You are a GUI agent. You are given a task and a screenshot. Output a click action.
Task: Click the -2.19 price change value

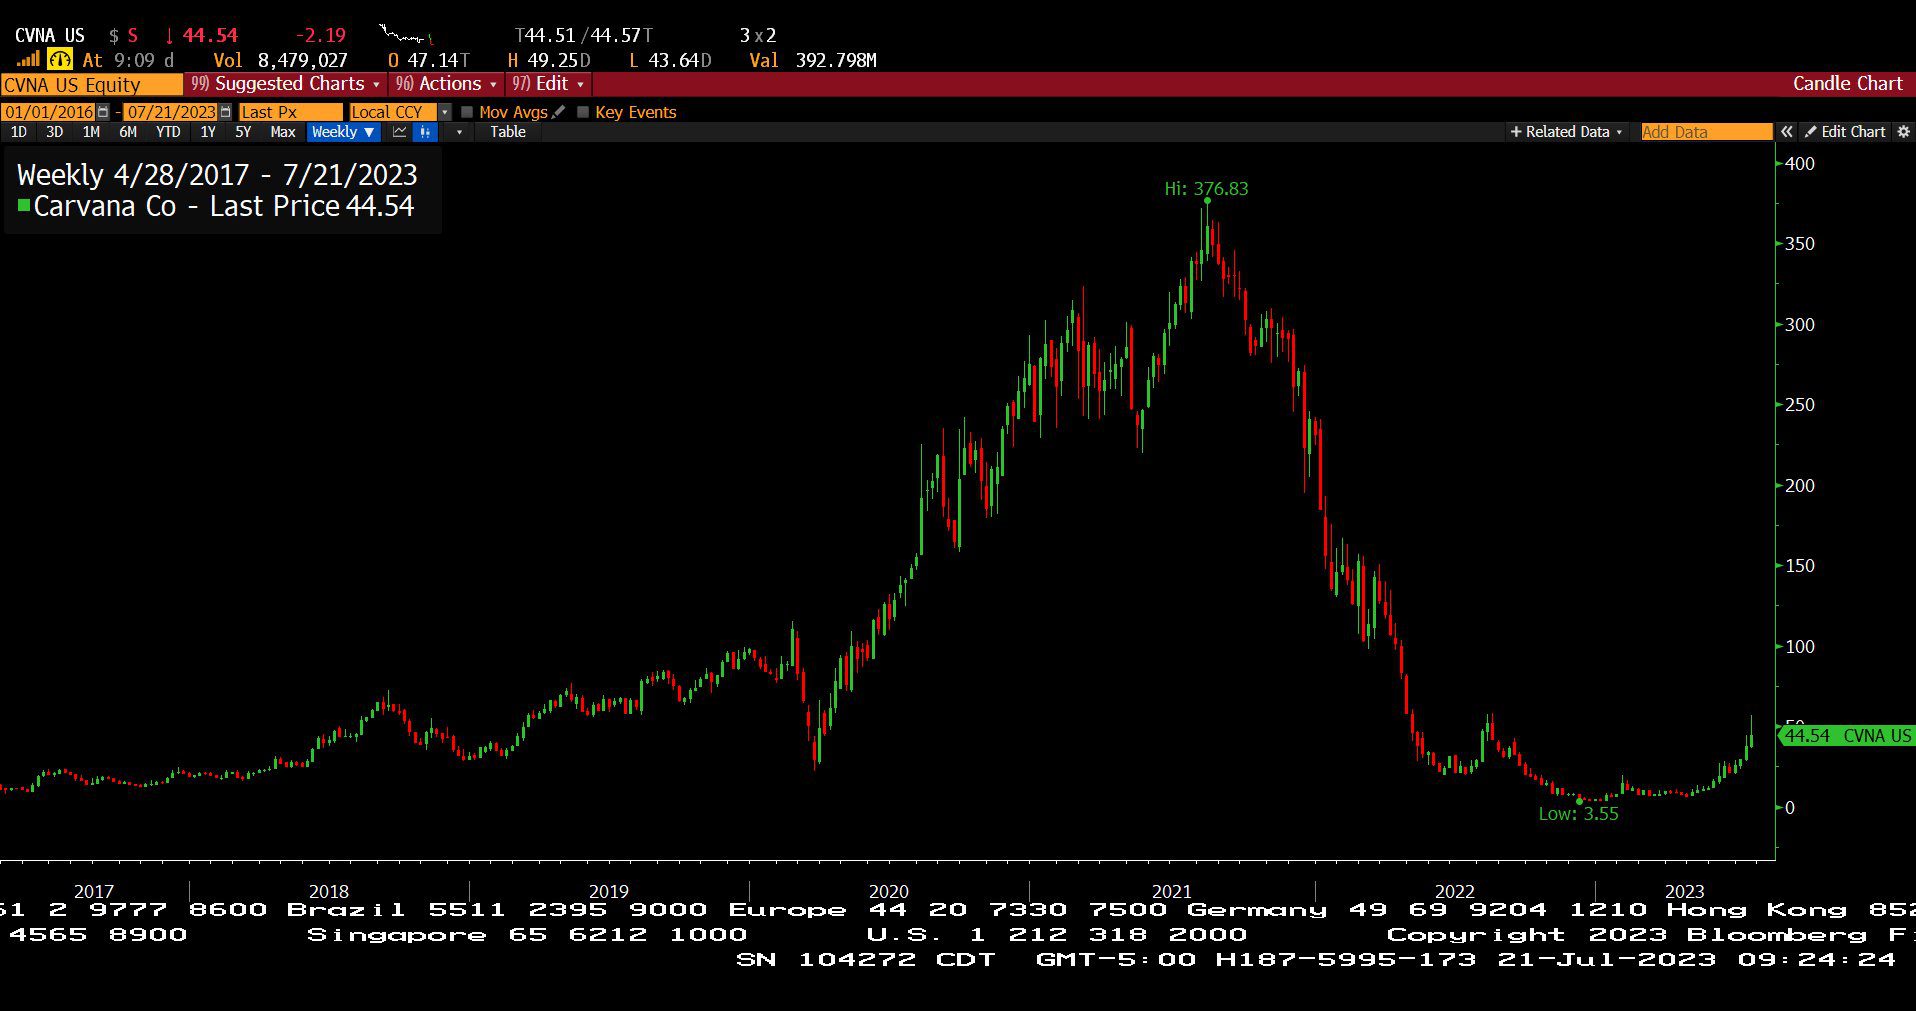(x=320, y=35)
